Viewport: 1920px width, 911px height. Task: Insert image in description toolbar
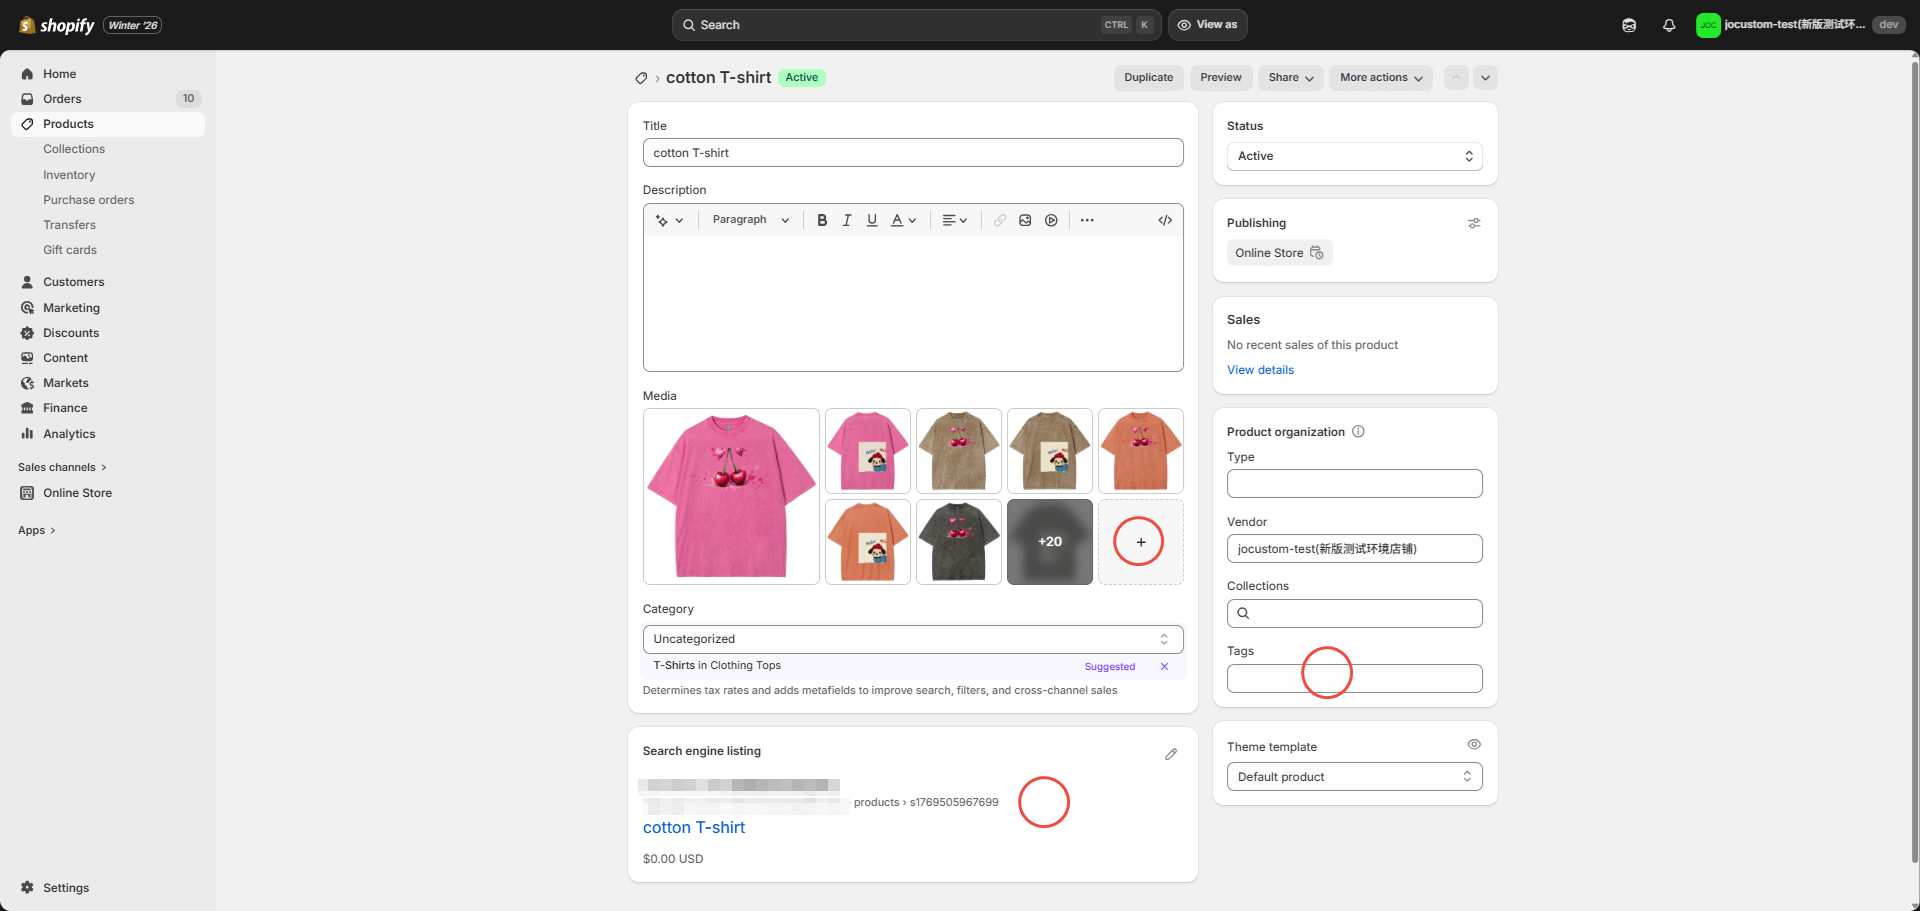point(1025,220)
